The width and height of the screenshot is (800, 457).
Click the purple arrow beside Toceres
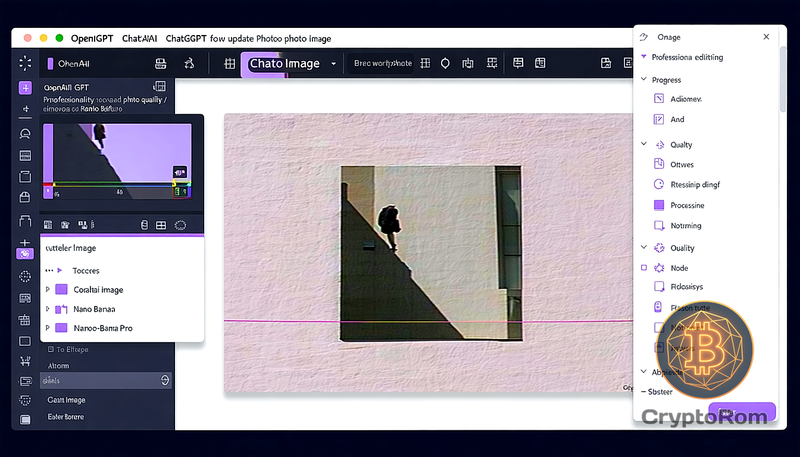point(60,270)
